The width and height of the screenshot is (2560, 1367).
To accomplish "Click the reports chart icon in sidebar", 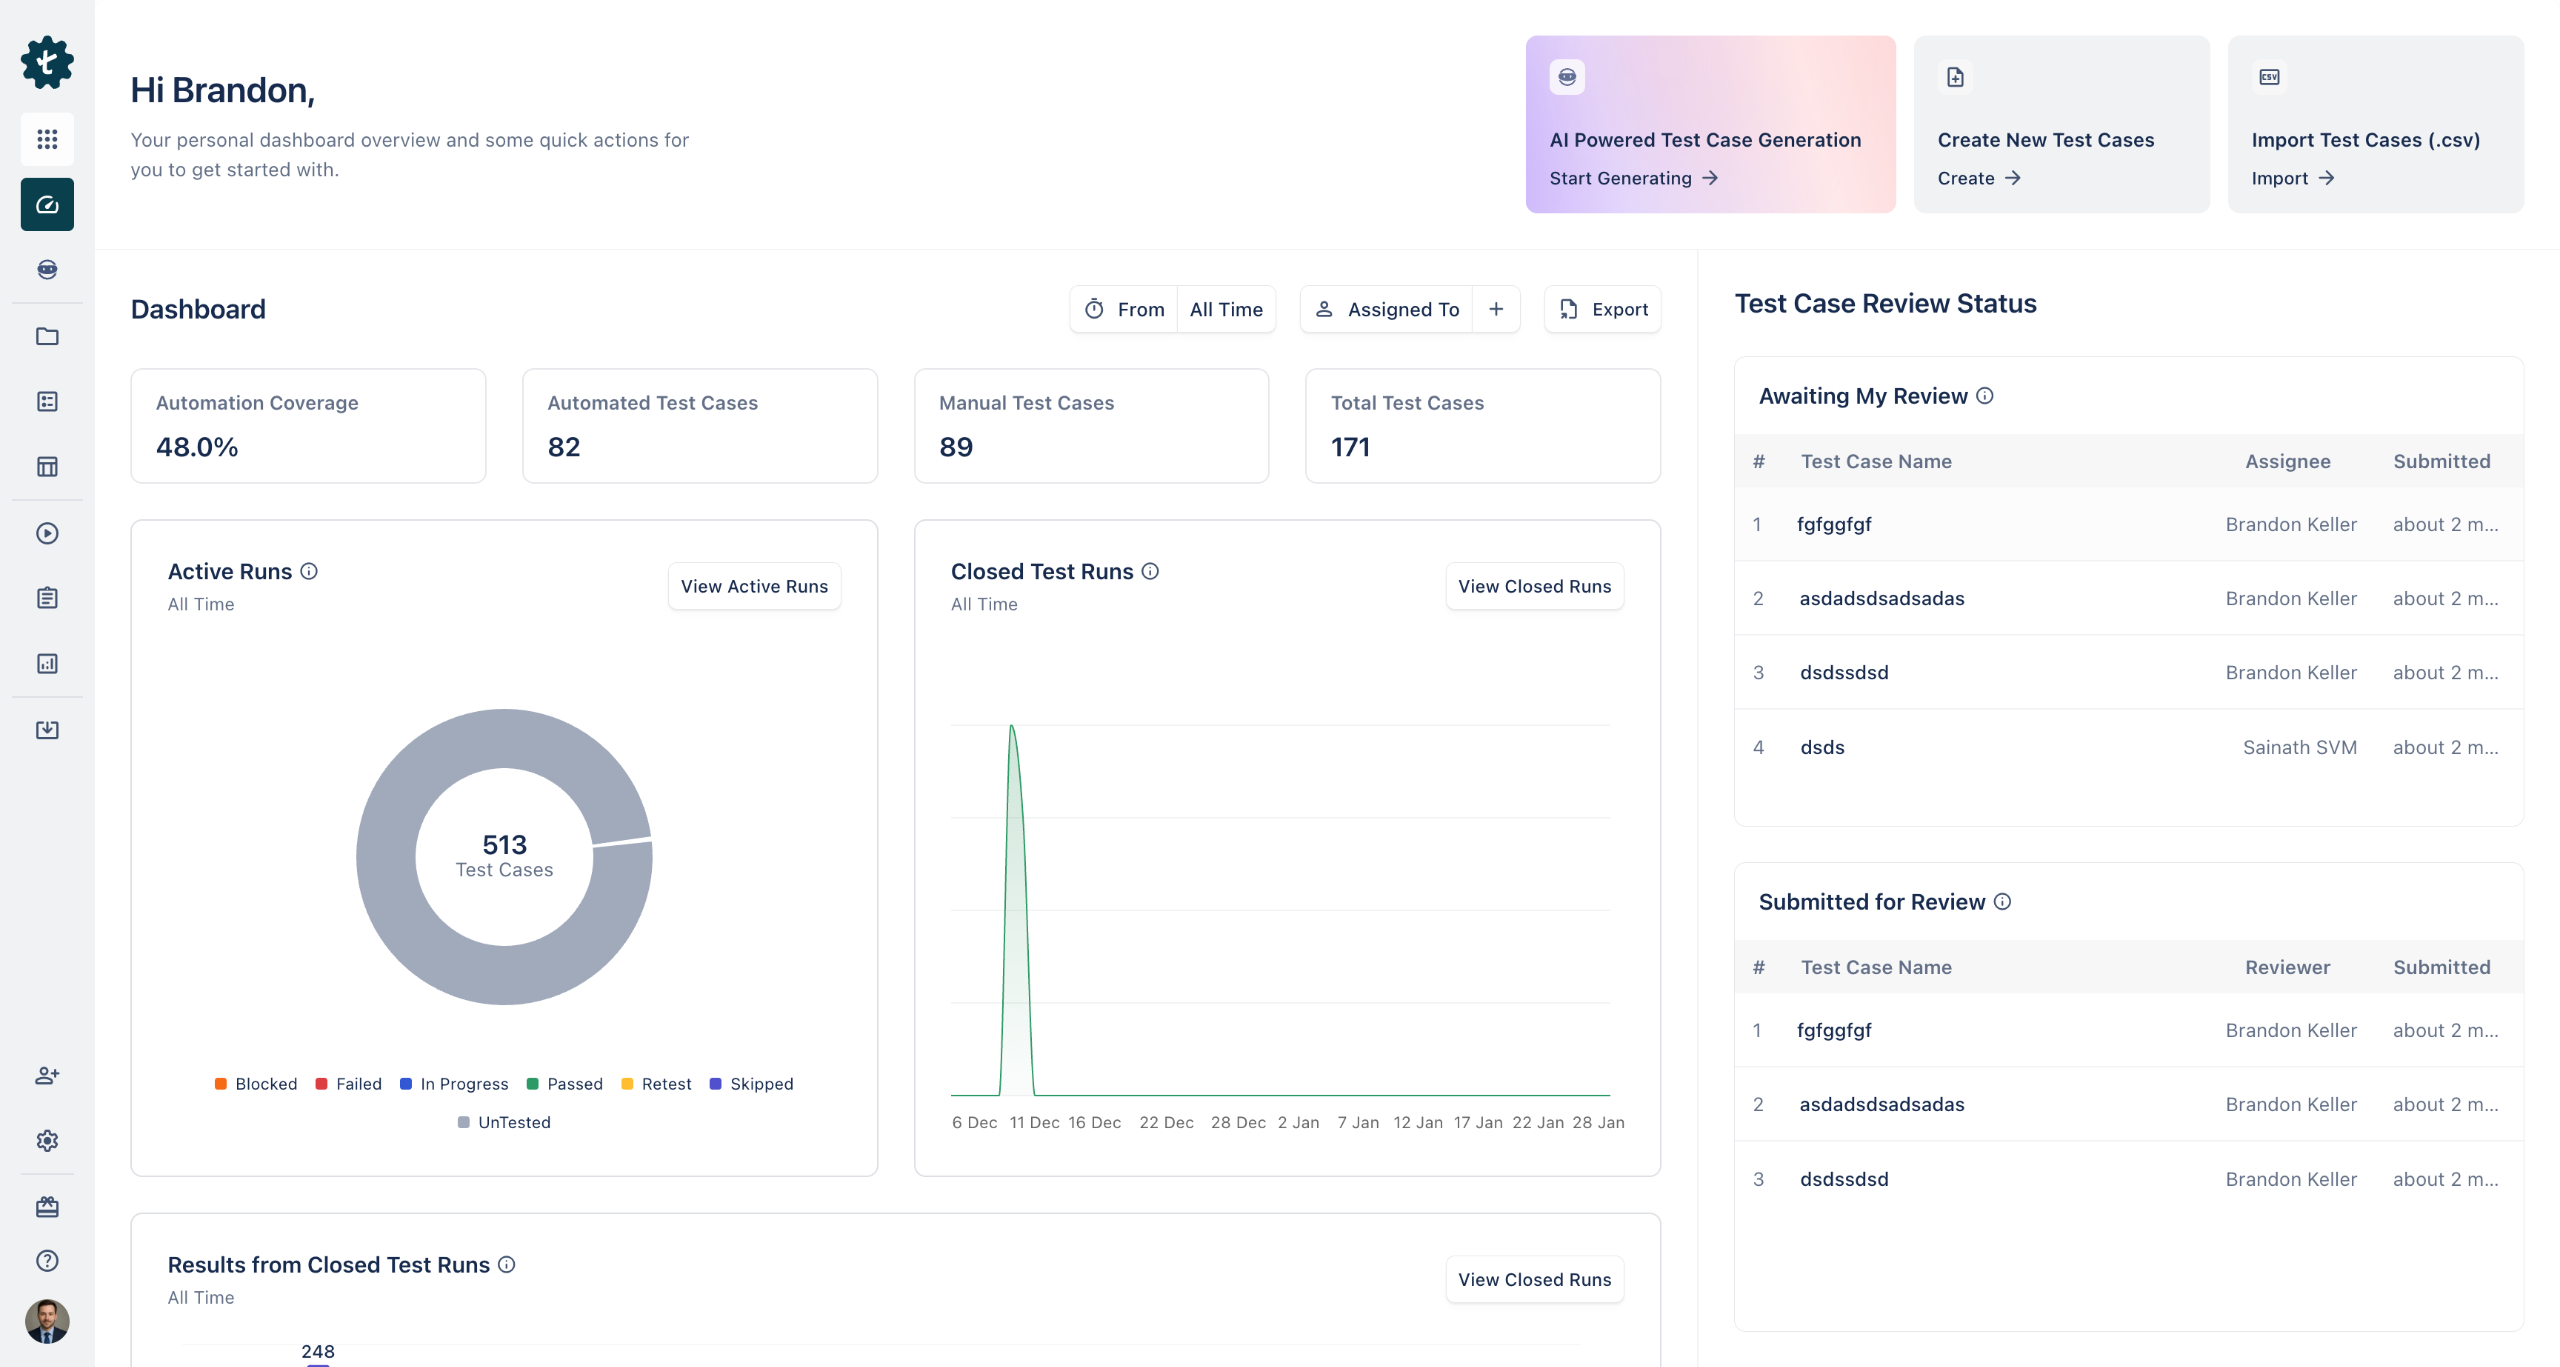I will [x=47, y=663].
